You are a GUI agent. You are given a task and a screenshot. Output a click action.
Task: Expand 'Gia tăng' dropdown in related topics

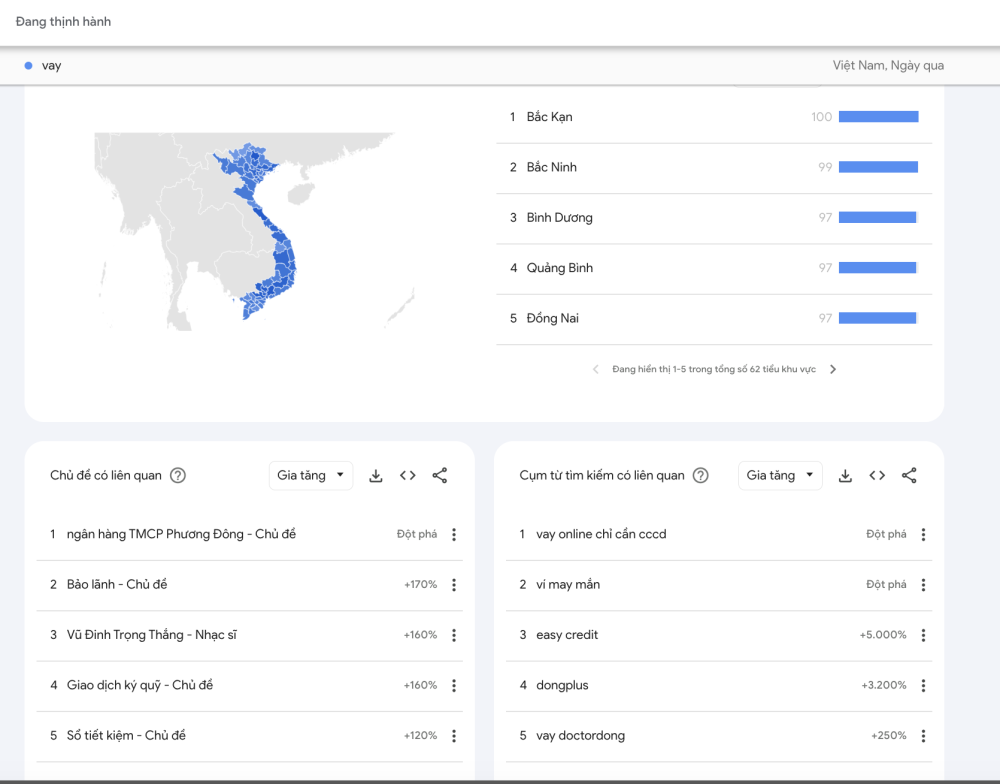click(x=310, y=476)
